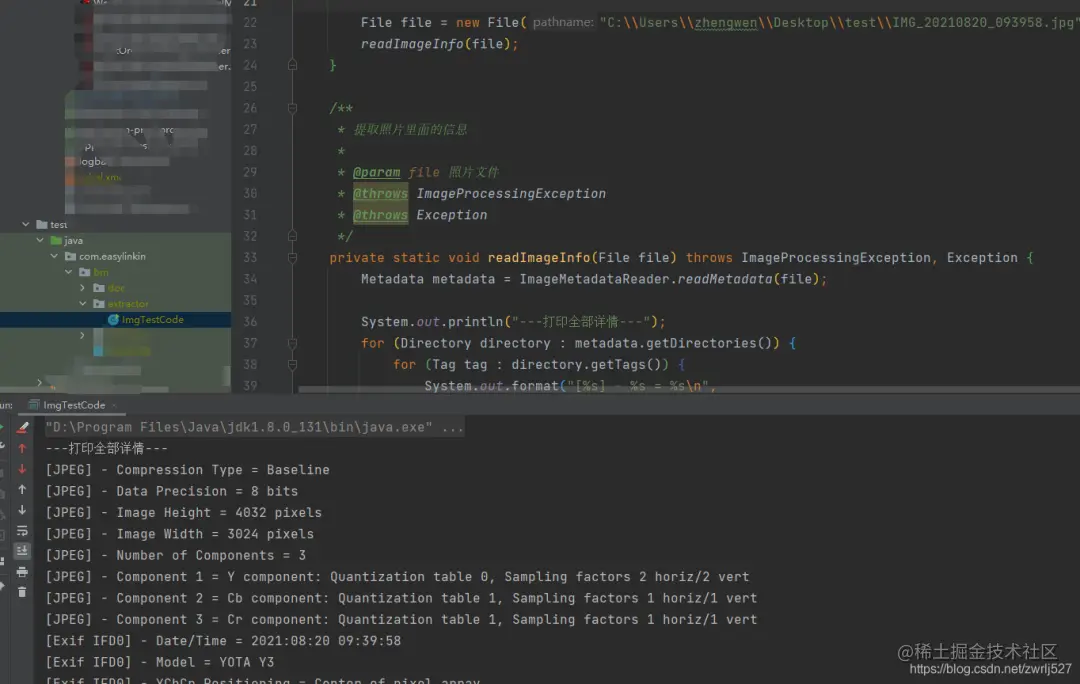Click the readImageInfo method name in declaration
1080x684 pixels.
click(539, 258)
